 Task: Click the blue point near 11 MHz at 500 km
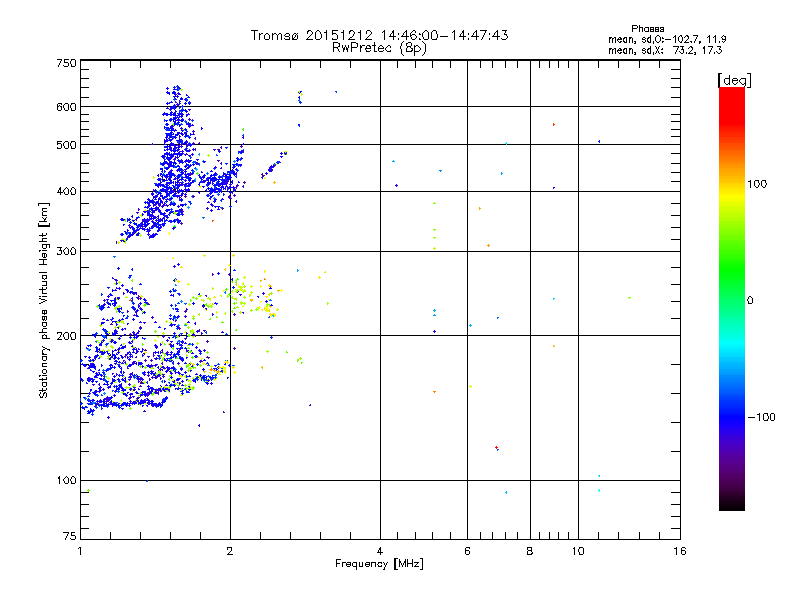599,141
